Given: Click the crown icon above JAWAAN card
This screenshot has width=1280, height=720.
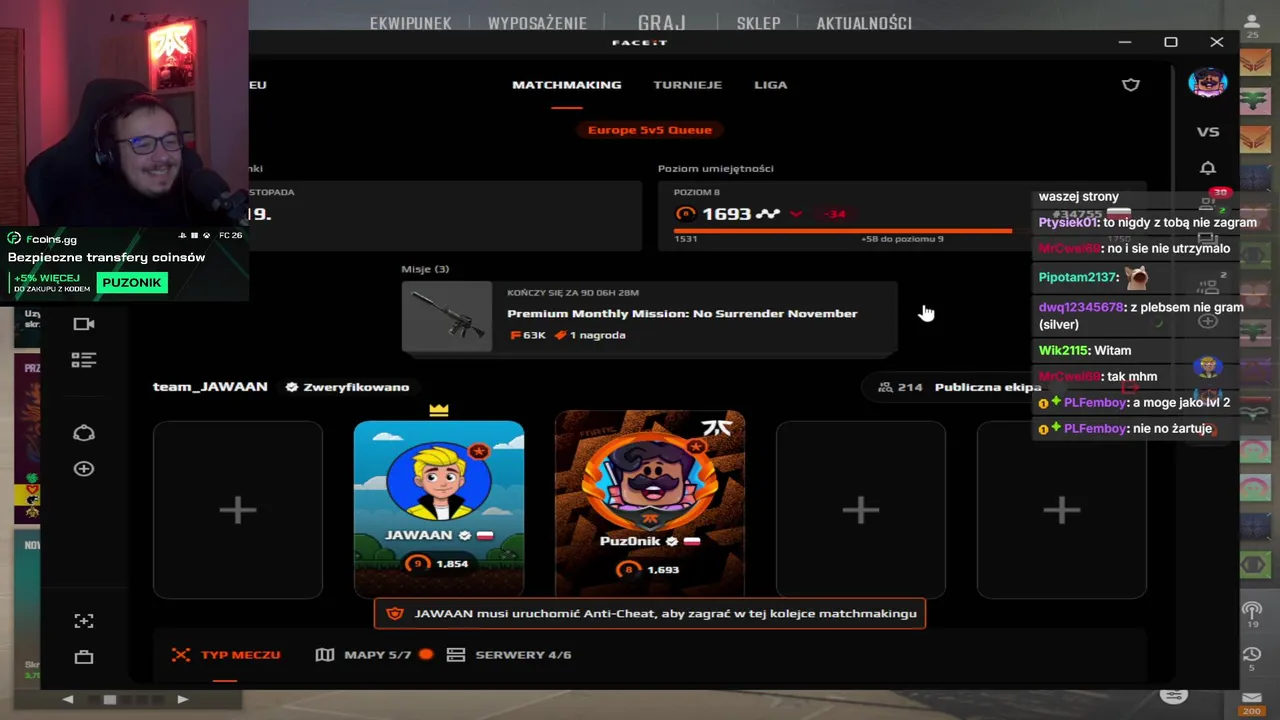Looking at the screenshot, I should [x=439, y=410].
